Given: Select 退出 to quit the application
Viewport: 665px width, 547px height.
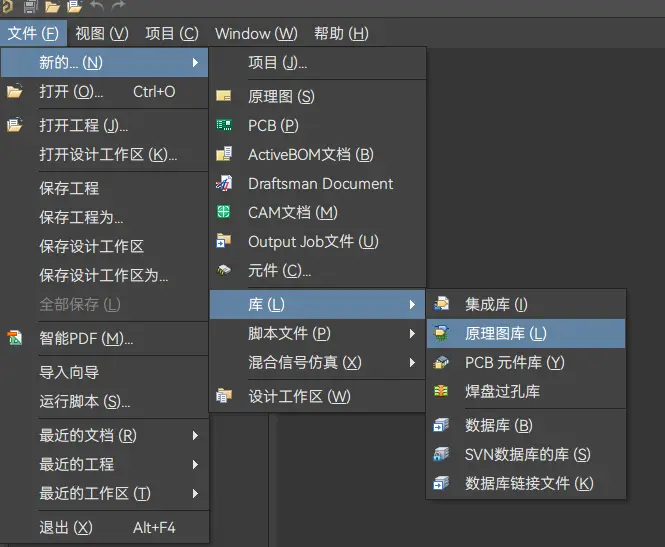Looking at the screenshot, I should (66, 528).
